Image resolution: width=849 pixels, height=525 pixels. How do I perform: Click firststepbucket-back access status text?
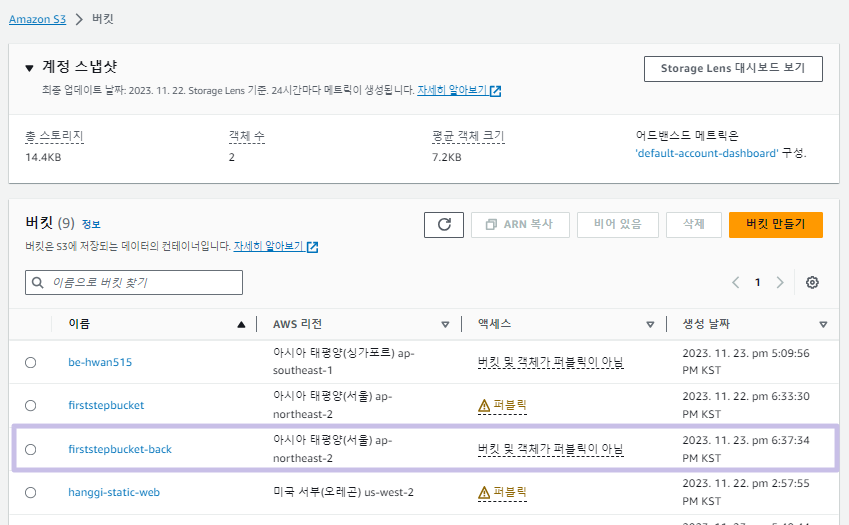click(551, 449)
